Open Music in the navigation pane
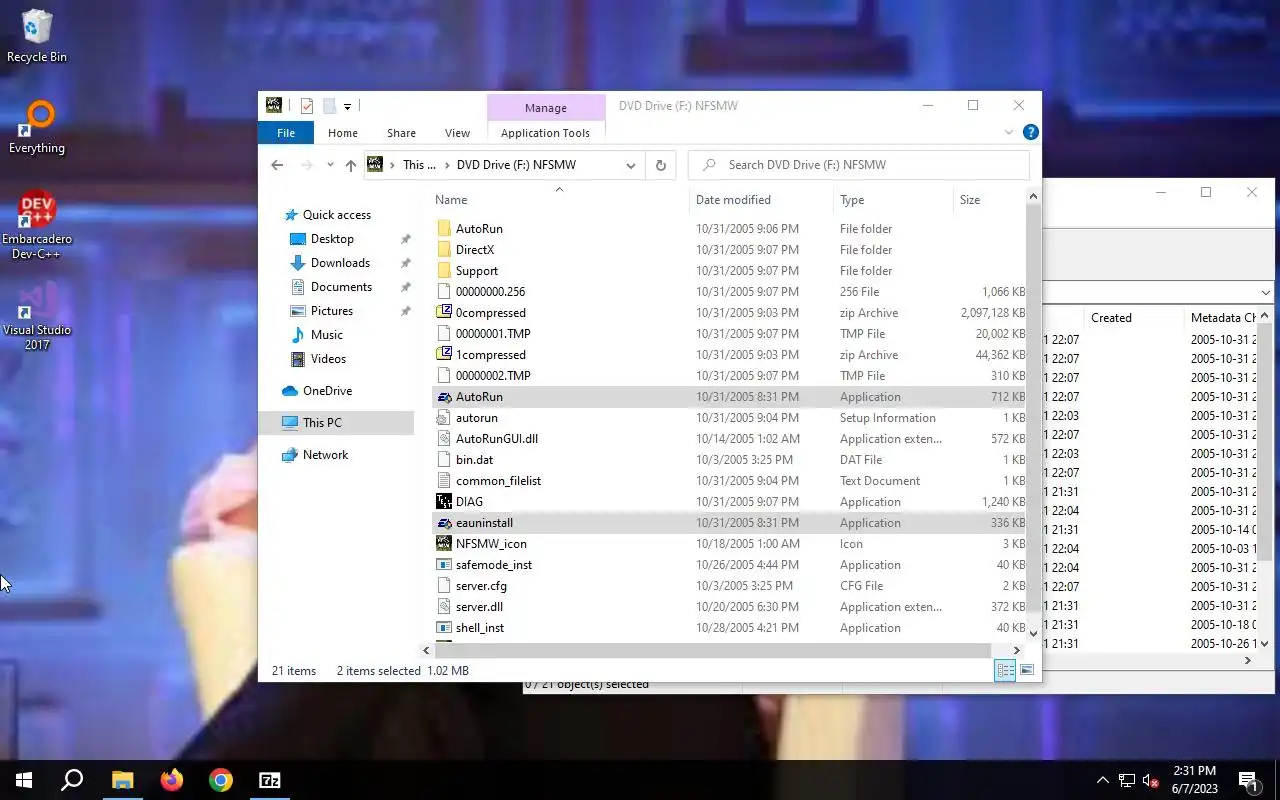The height and width of the screenshot is (800, 1280). pyautogui.click(x=327, y=335)
